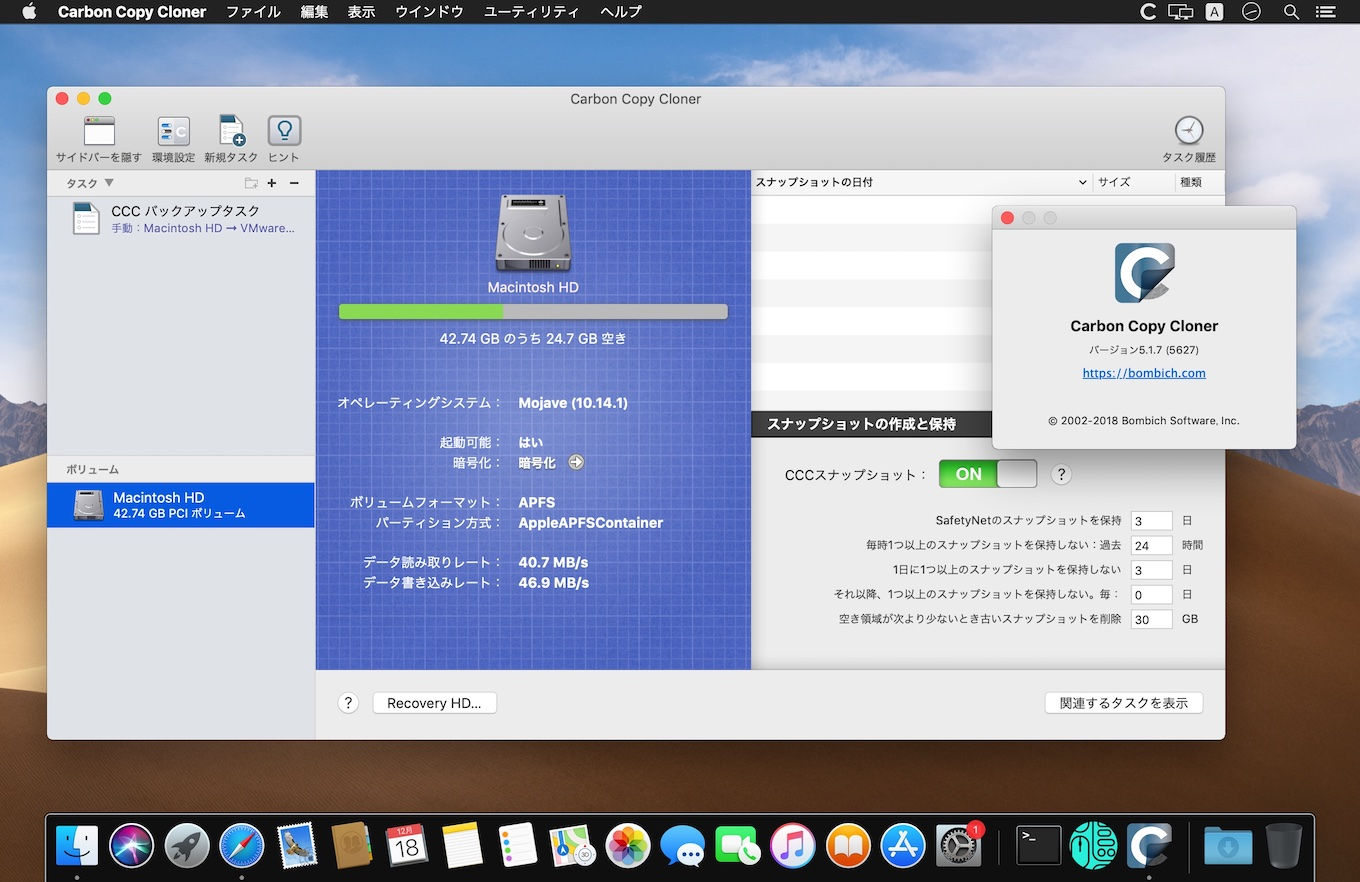
Task: Add a task with the plus button
Action: (x=272, y=183)
